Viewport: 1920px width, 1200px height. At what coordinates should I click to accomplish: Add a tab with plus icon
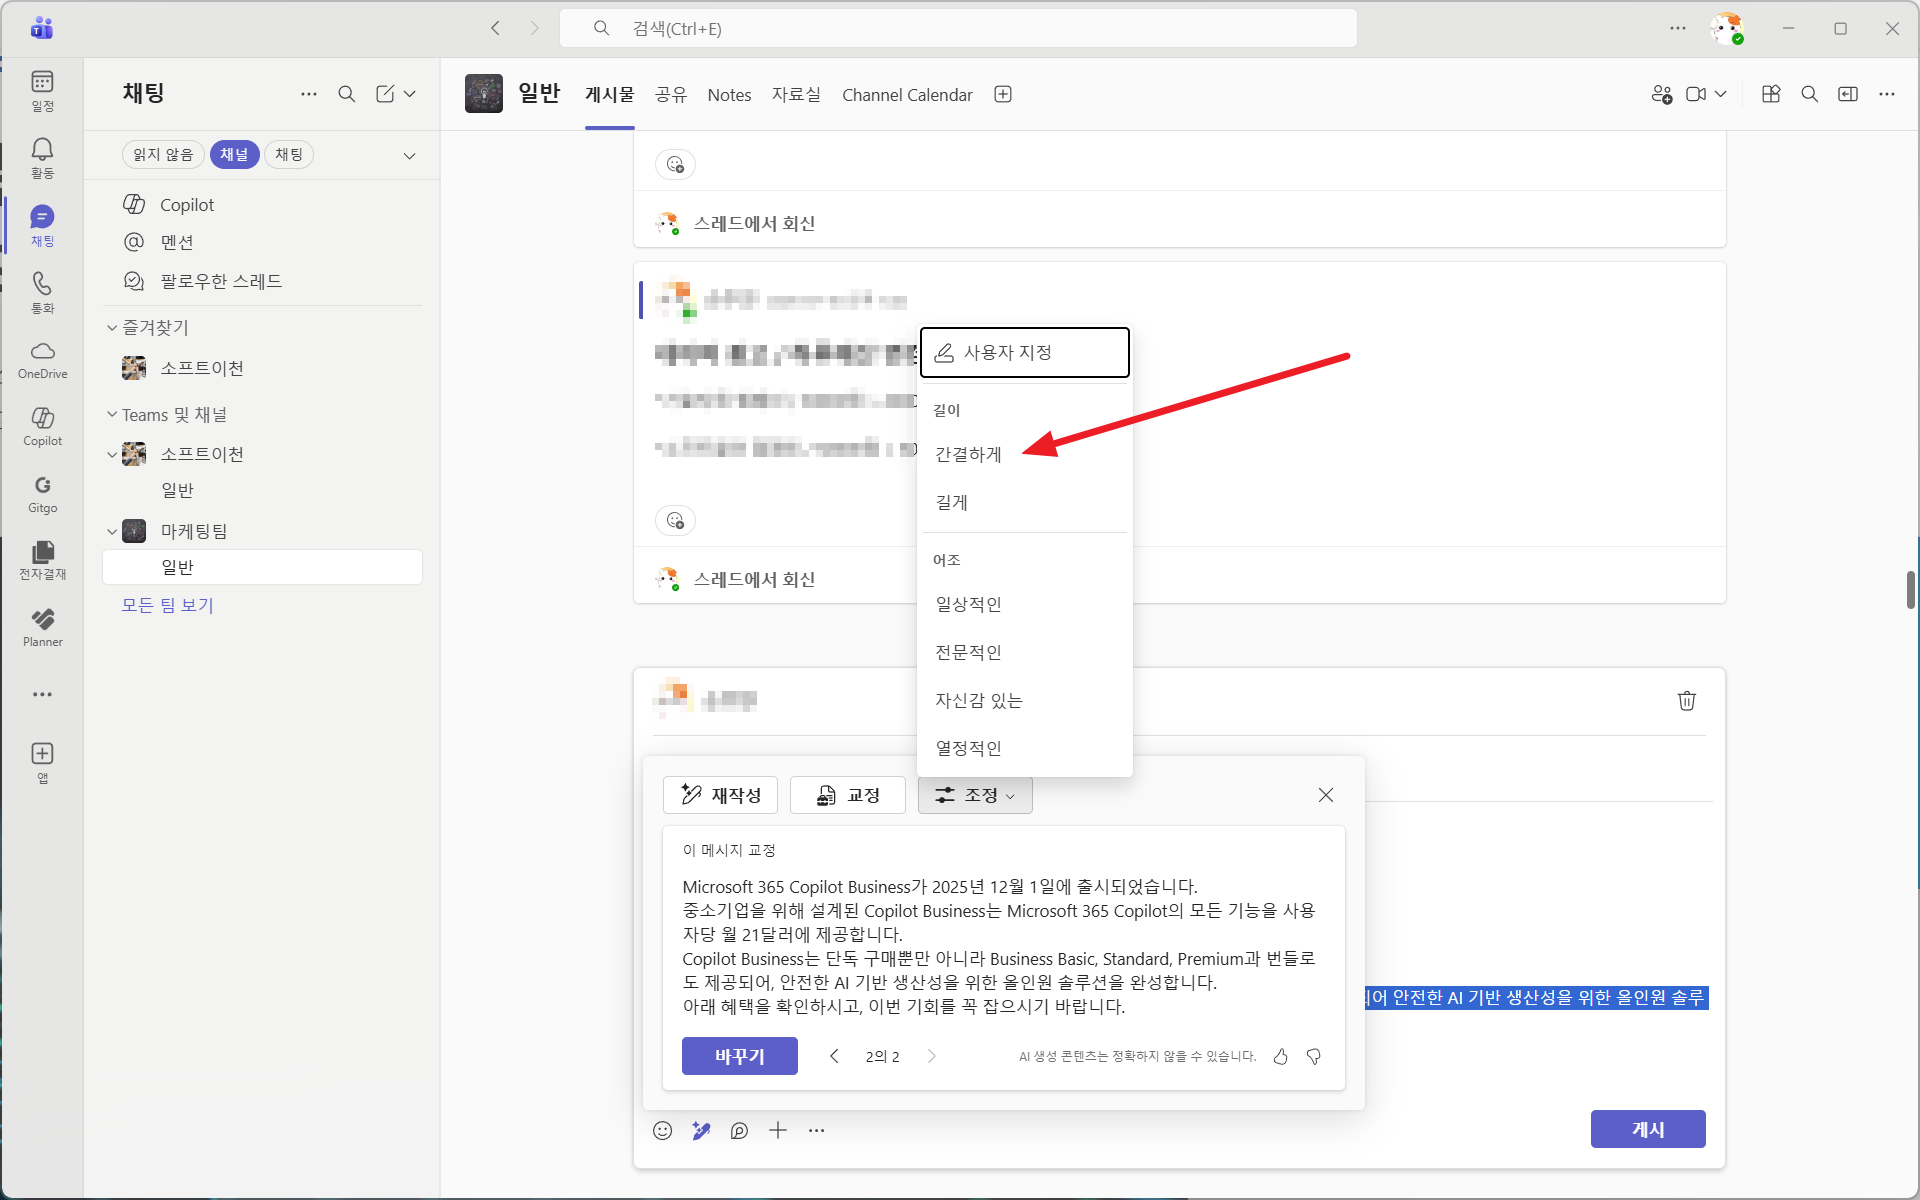pyautogui.click(x=1003, y=94)
